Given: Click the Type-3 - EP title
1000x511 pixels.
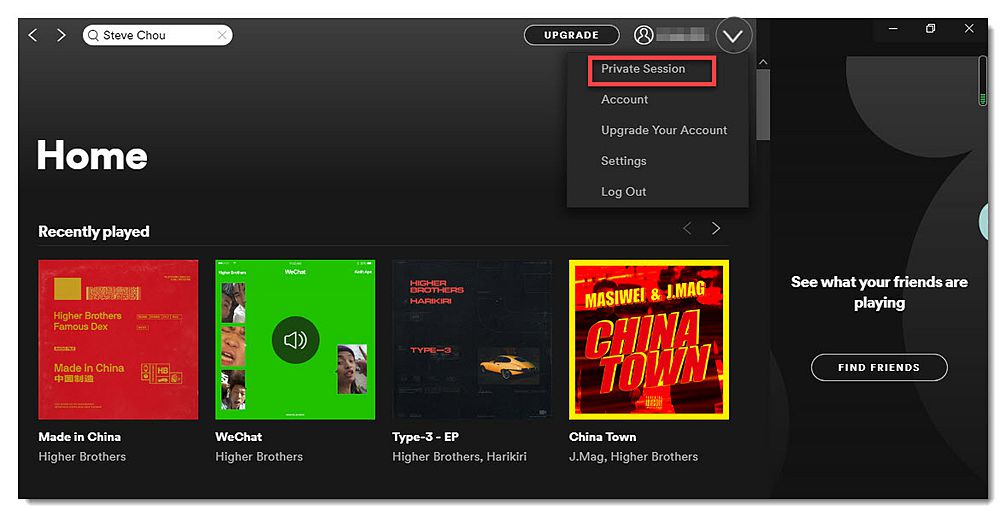Looking at the screenshot, I should coord(425,437).
